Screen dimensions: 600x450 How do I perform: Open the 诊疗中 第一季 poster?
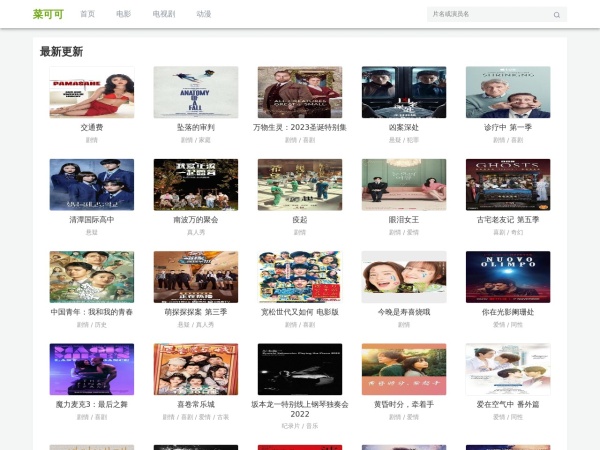tap(508, 92)
